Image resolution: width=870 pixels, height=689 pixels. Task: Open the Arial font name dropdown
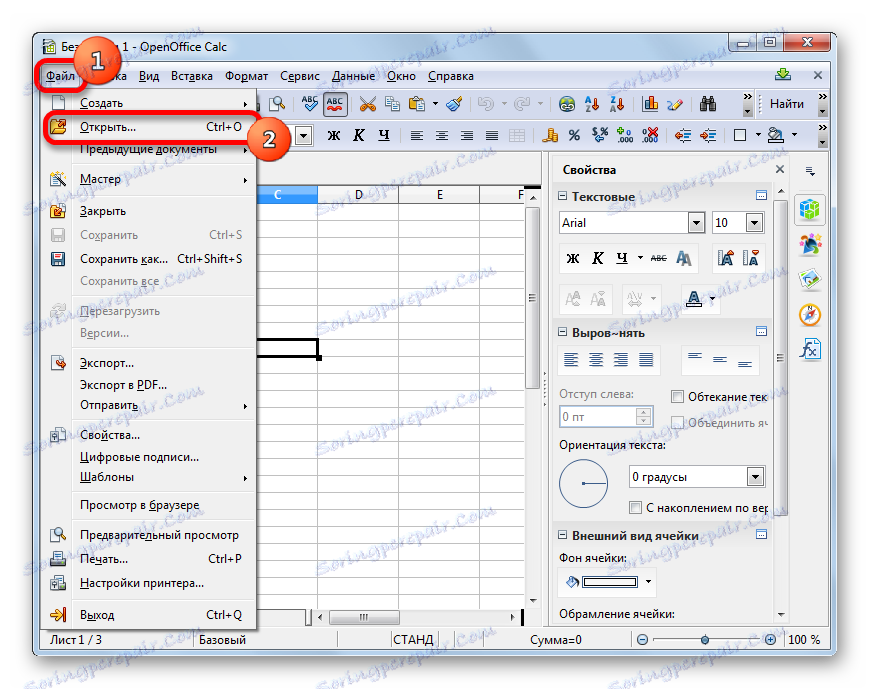click(696, 223)
